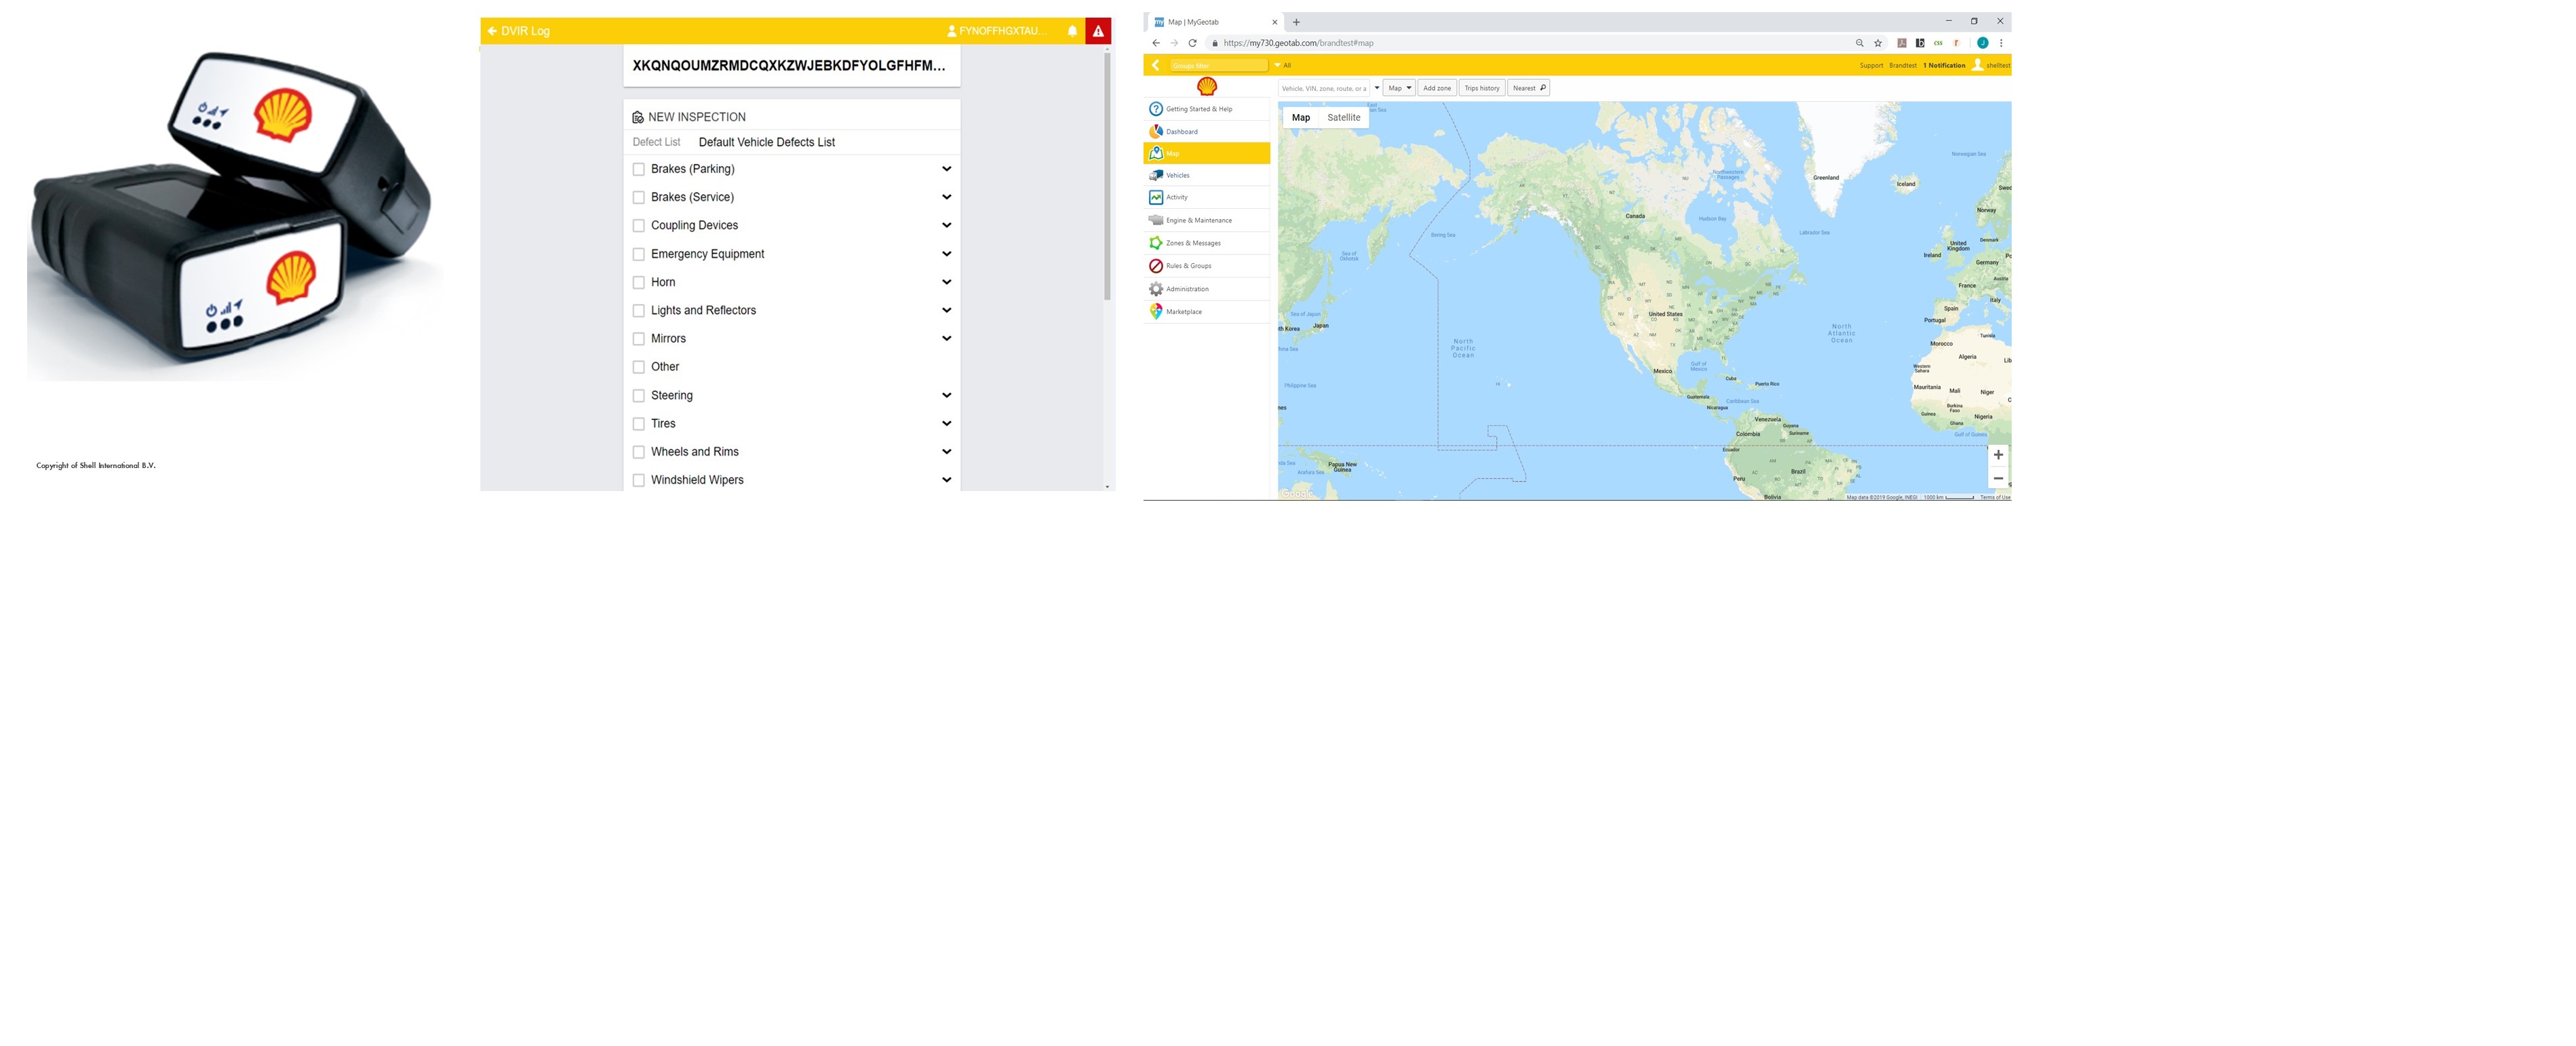Expand the Coupling Devices row chevron
The height and width of the screenshot is (1046, 2576).
coord(946,225)
